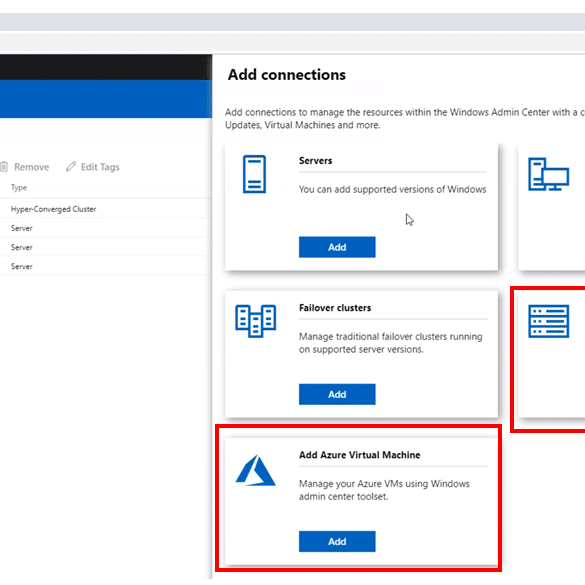Click the Failover clusters buildings icon

(x=256, y=321)
